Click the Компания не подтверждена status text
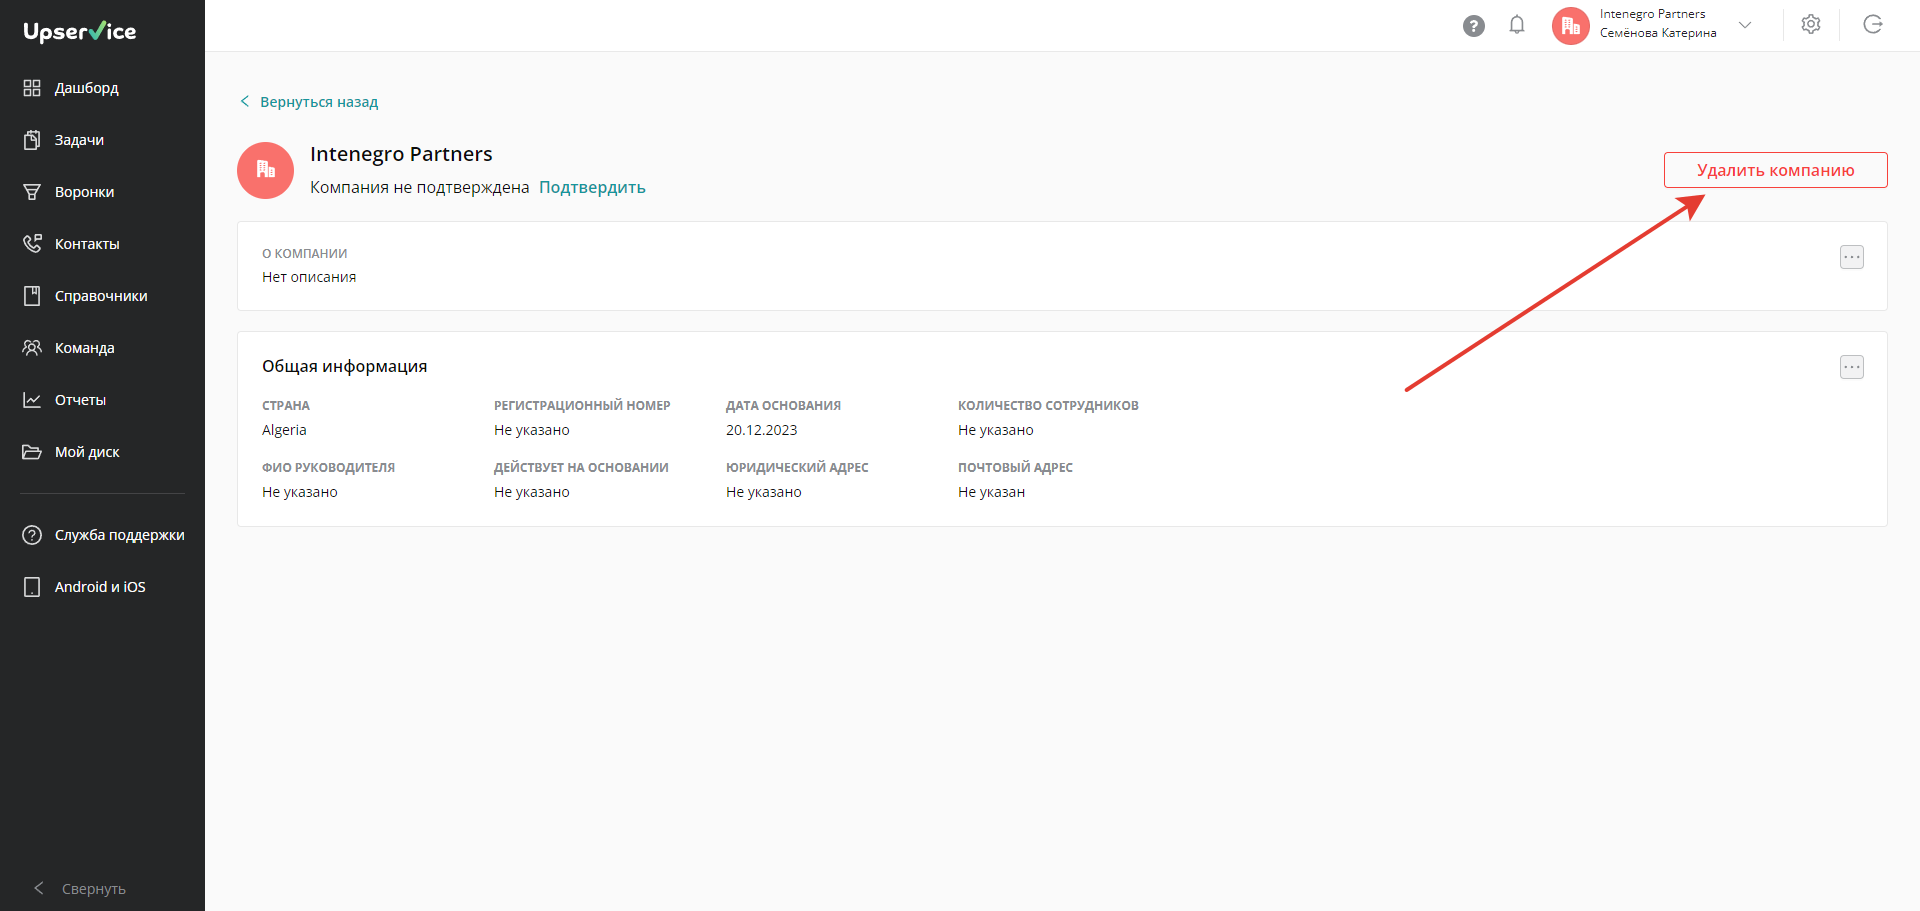This screenshot has height=911, width=1920. [x=420, y=187]
